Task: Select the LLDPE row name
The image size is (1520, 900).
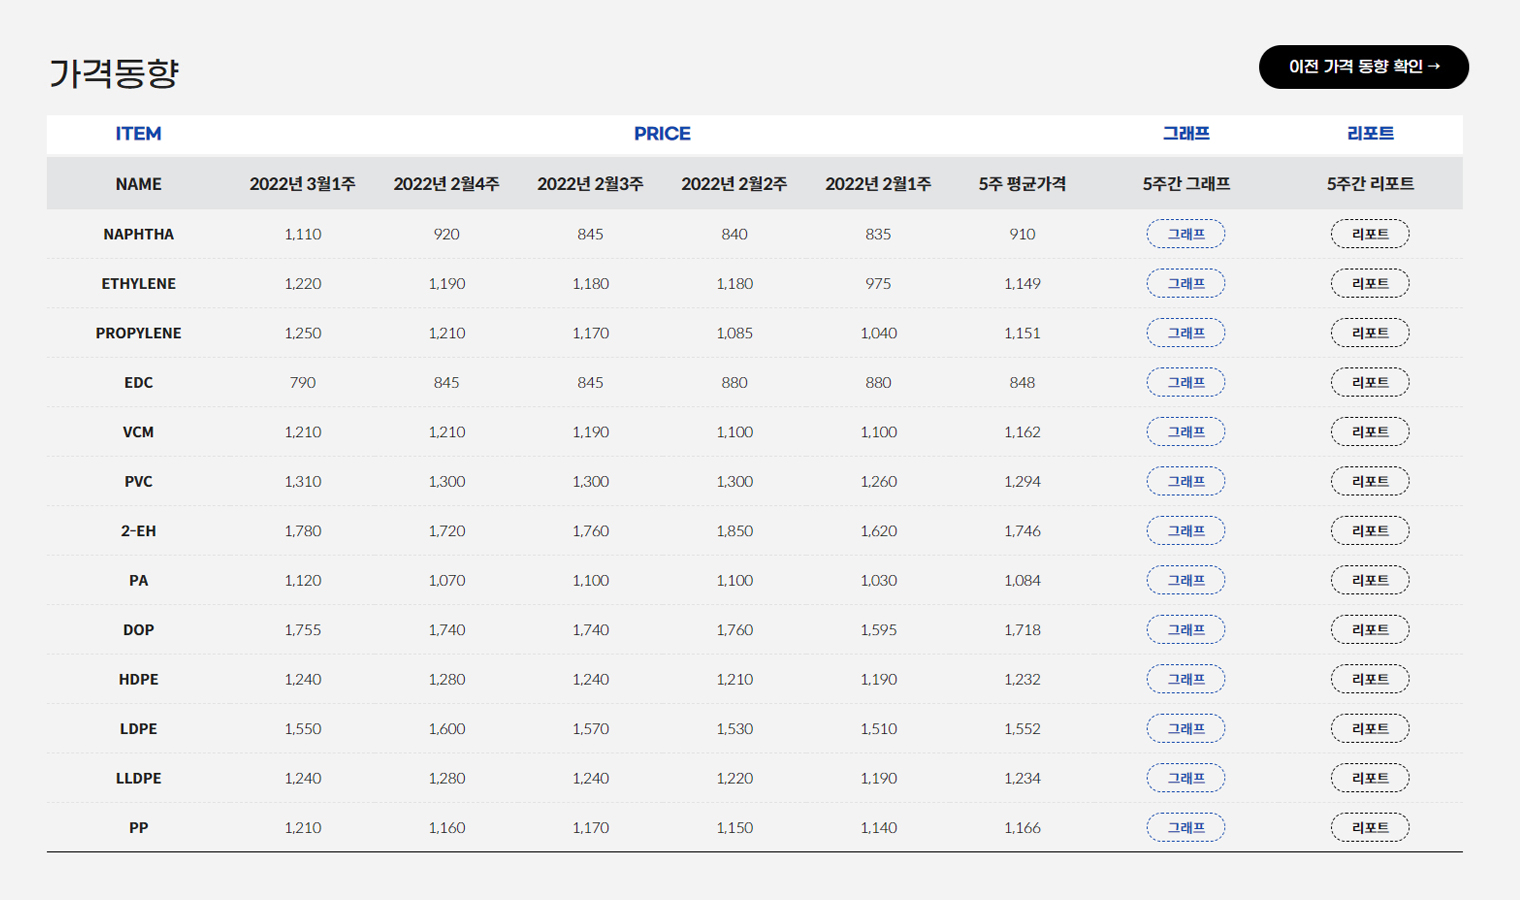Action: [x=138, y=778]
